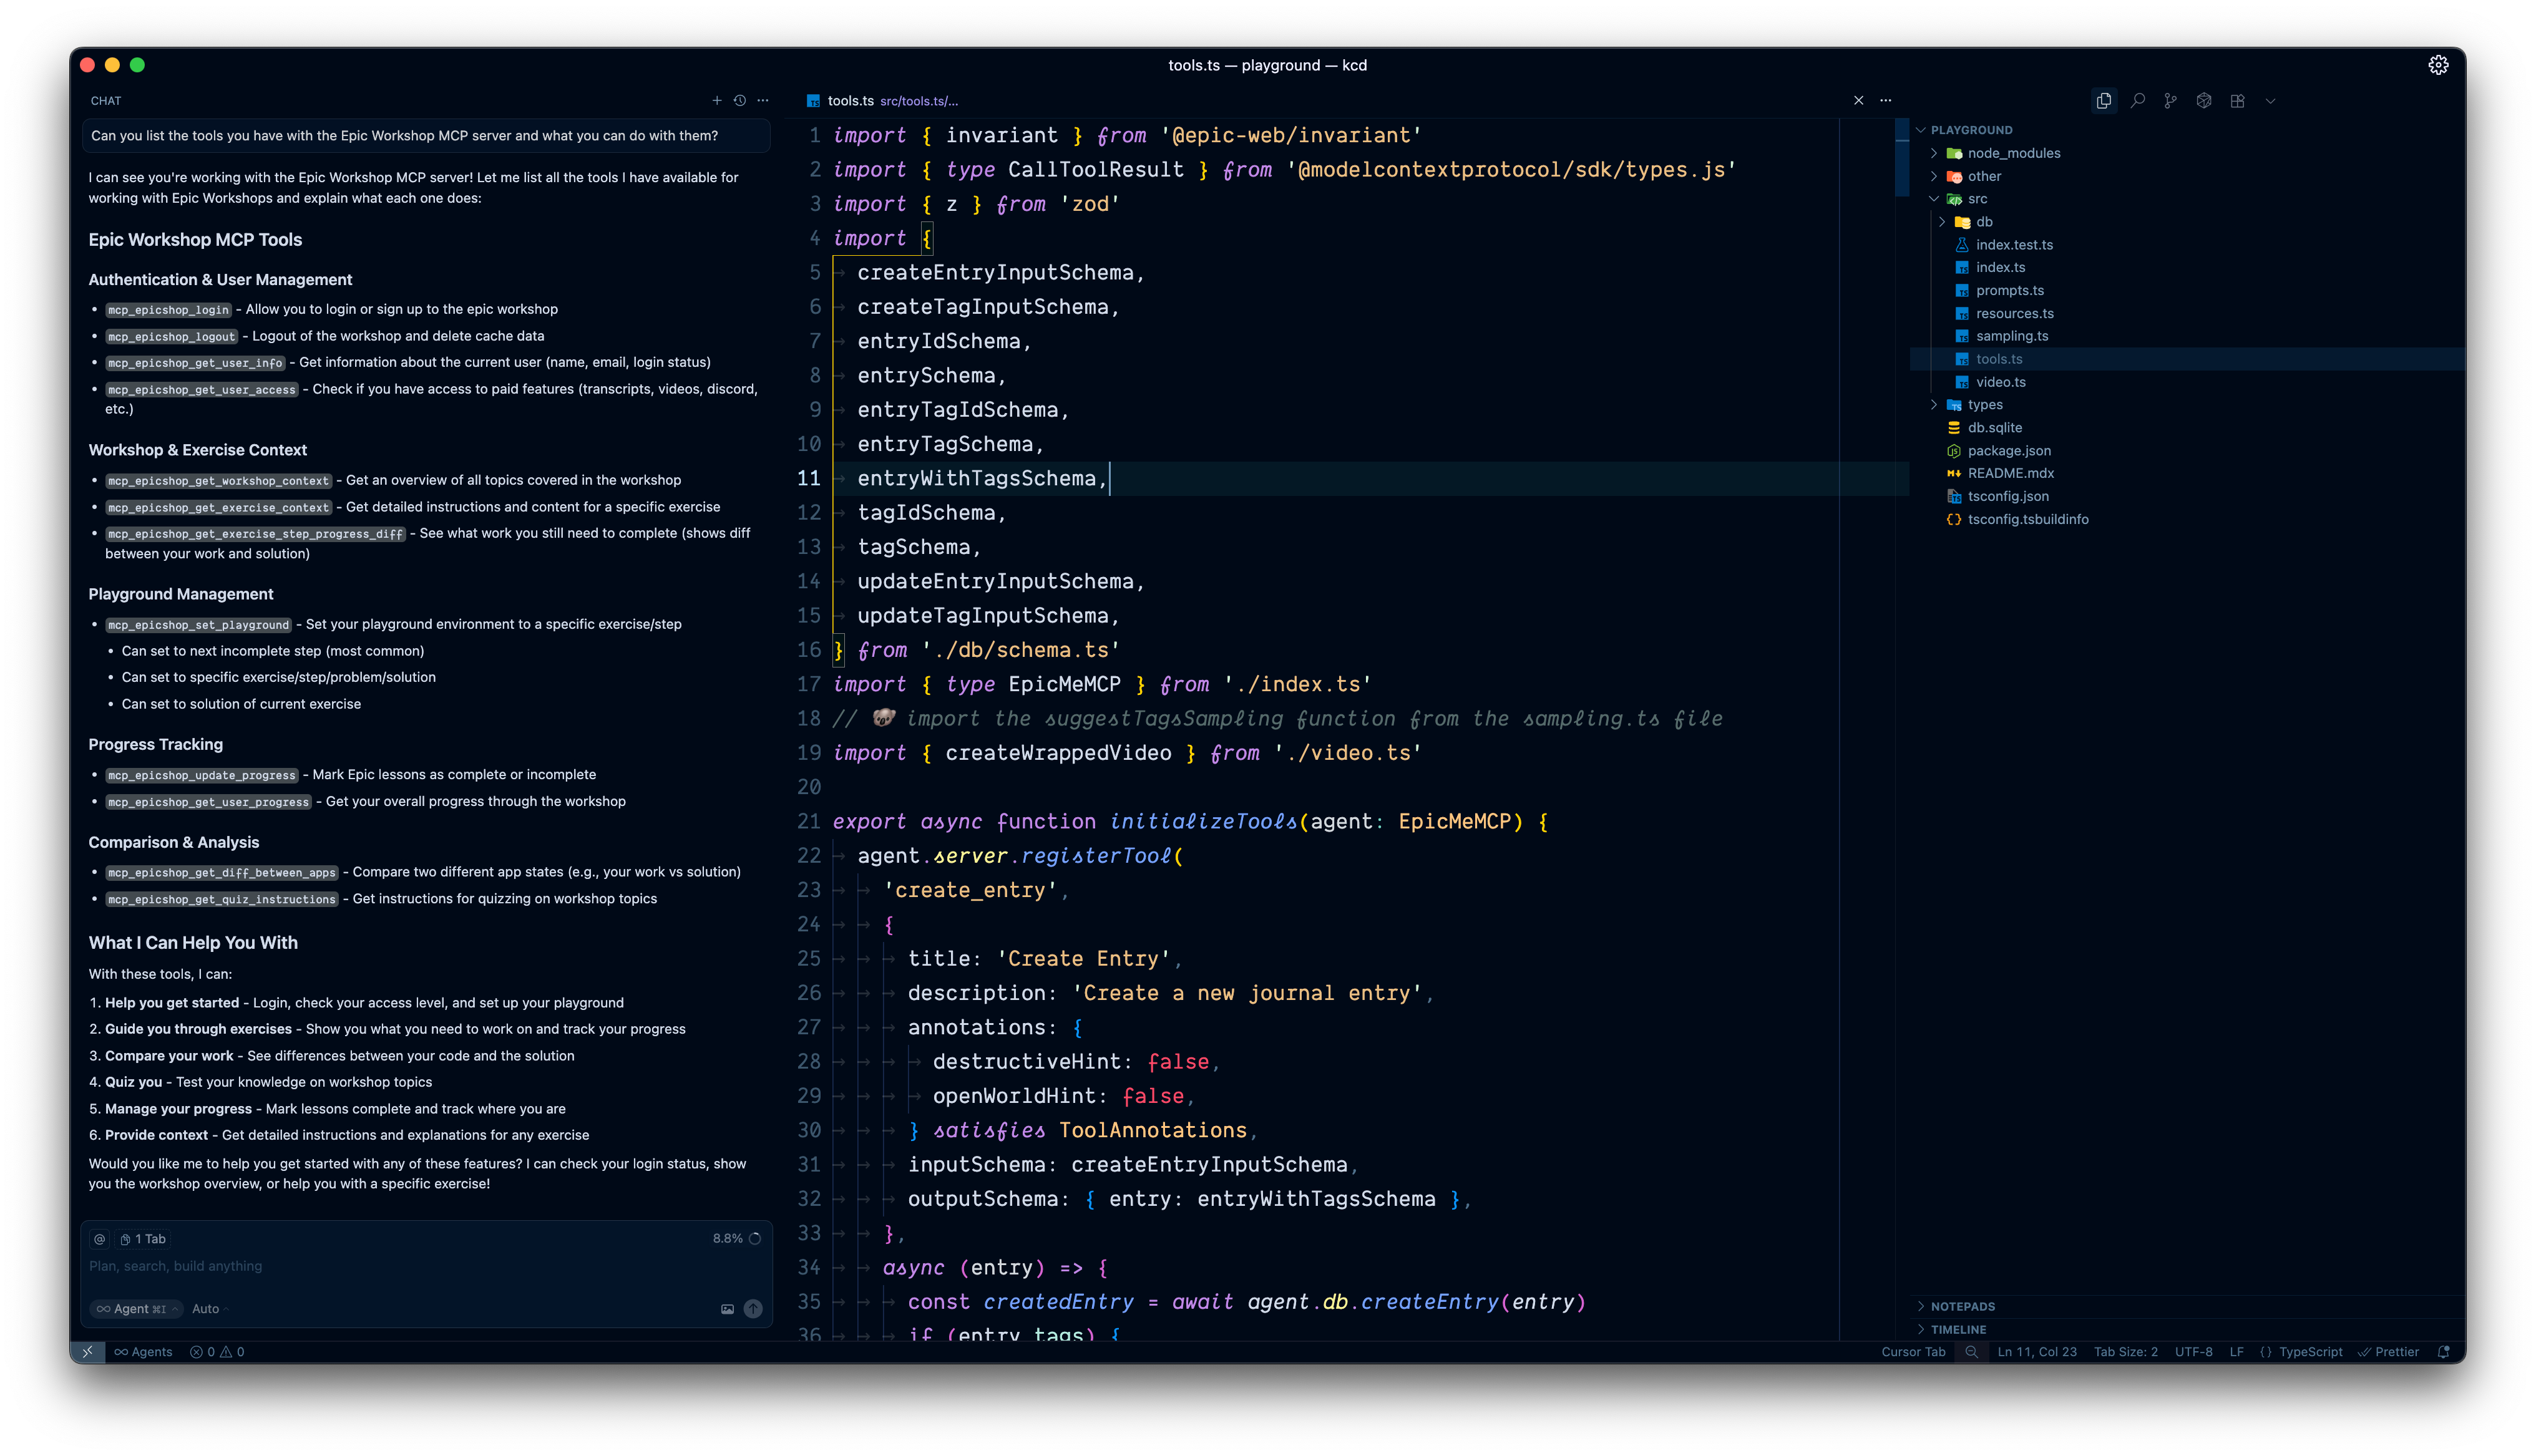This screenshot has width=2536, height=1456.
Task: Click the remote window status bar icon
Action: [x=88, y=1352]
